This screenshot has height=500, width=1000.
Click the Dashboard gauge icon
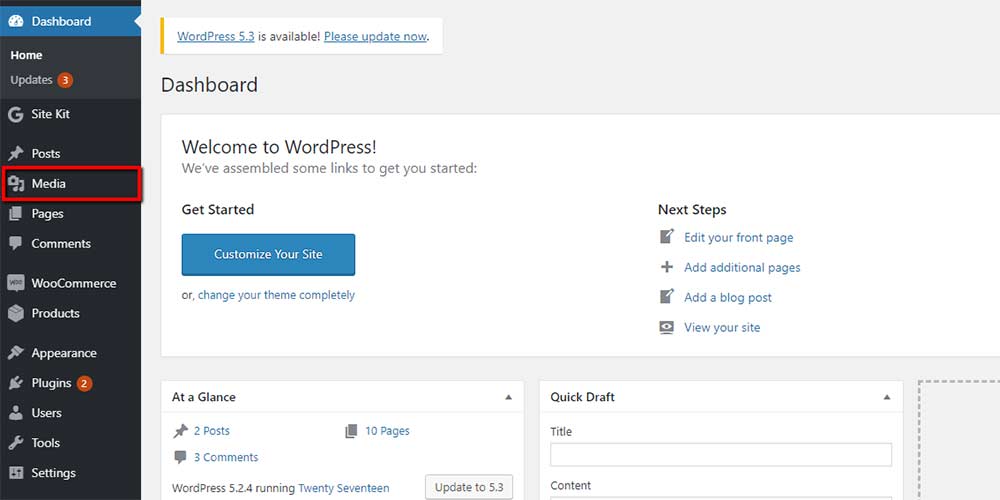(16, 21)
